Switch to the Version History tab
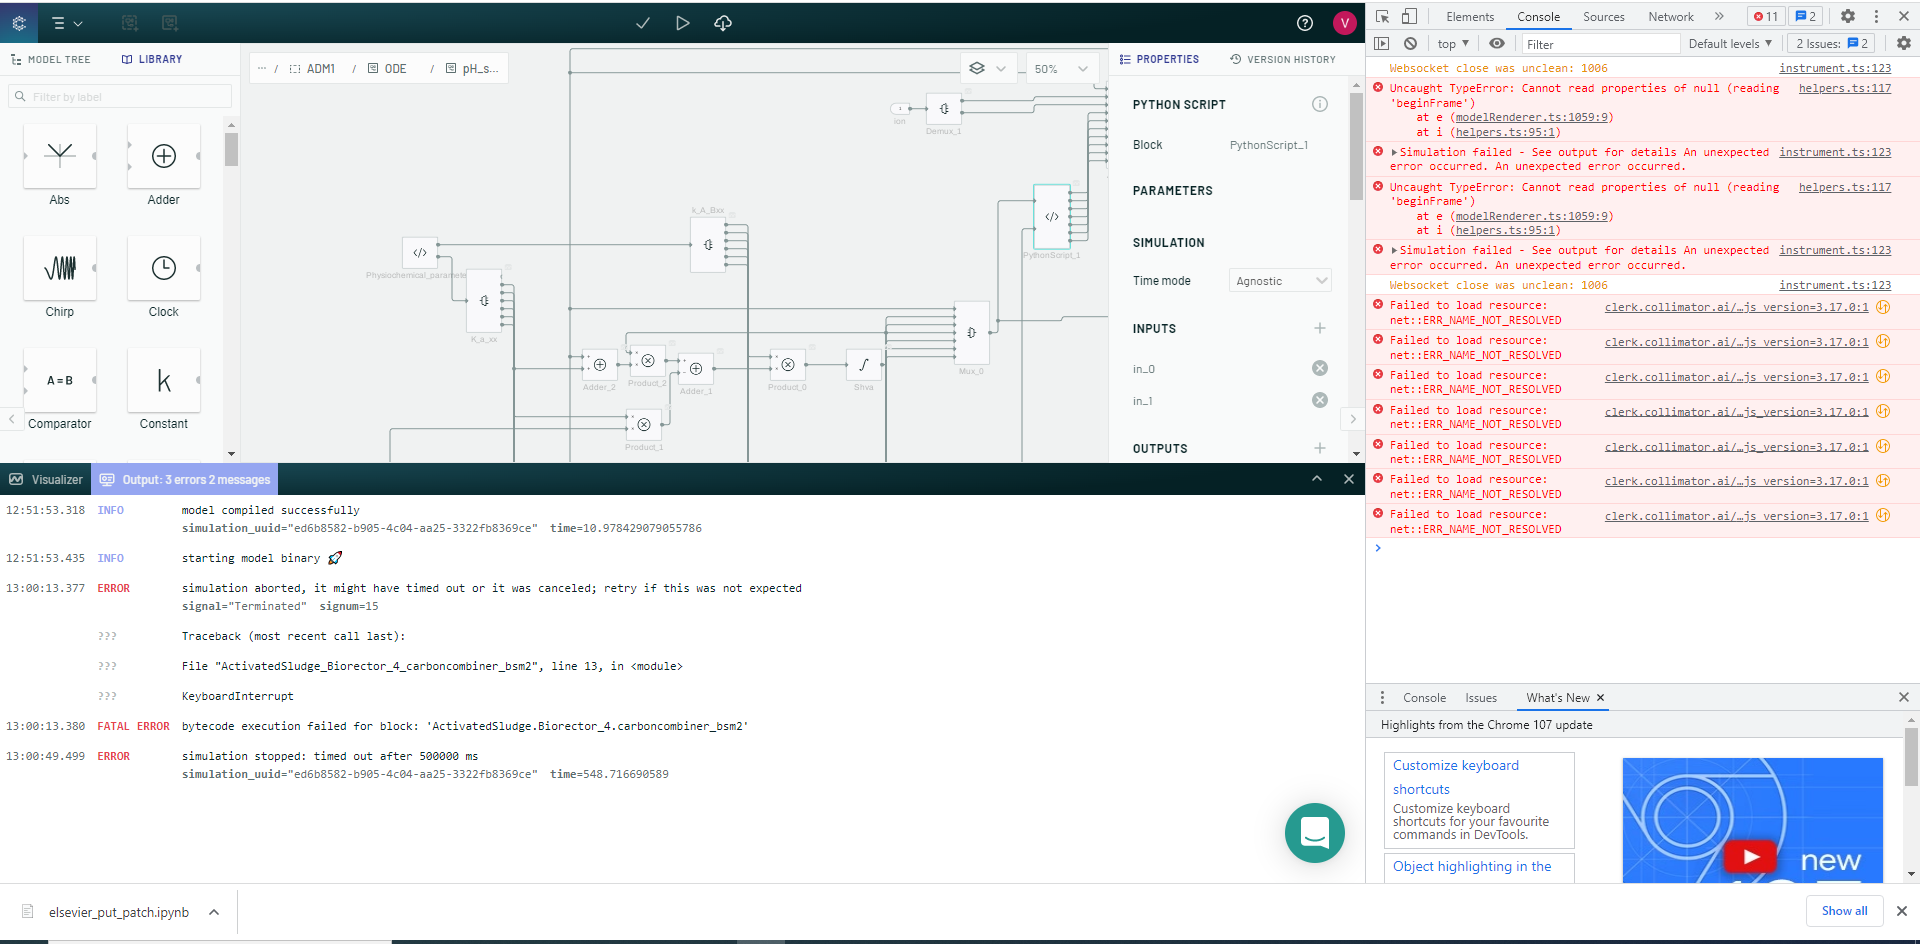The height and width of the screenshot is (944, 1920). [1283, 59]
